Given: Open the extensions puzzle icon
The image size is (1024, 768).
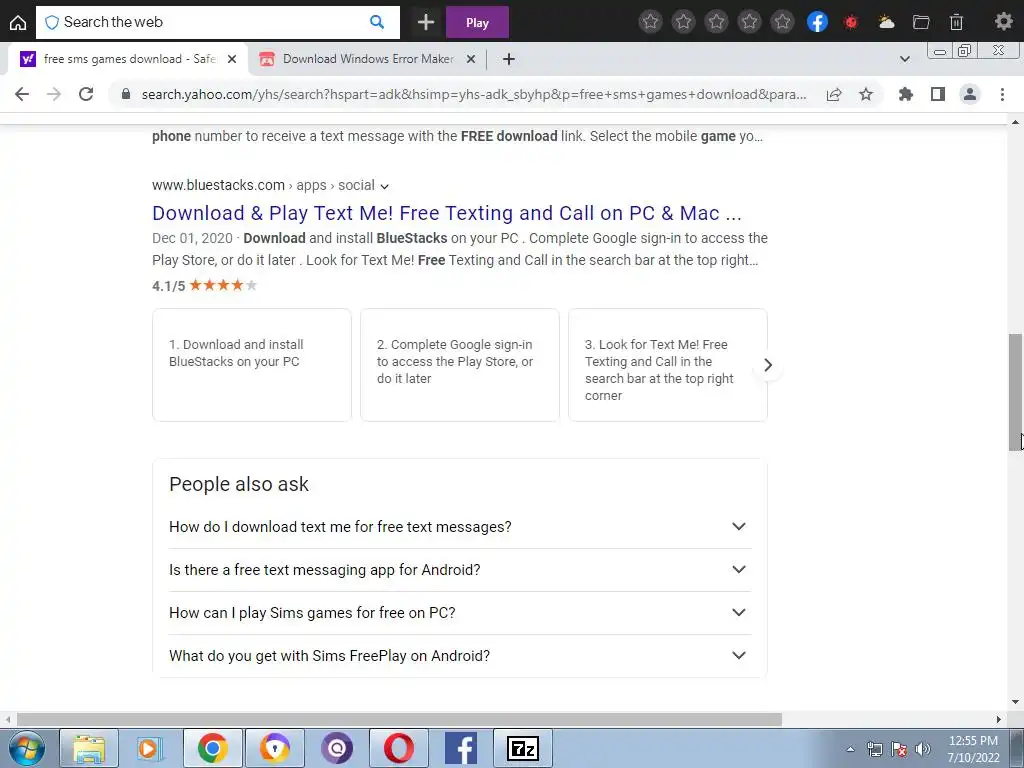Looking at the screenshot, I should pos(905,94).
